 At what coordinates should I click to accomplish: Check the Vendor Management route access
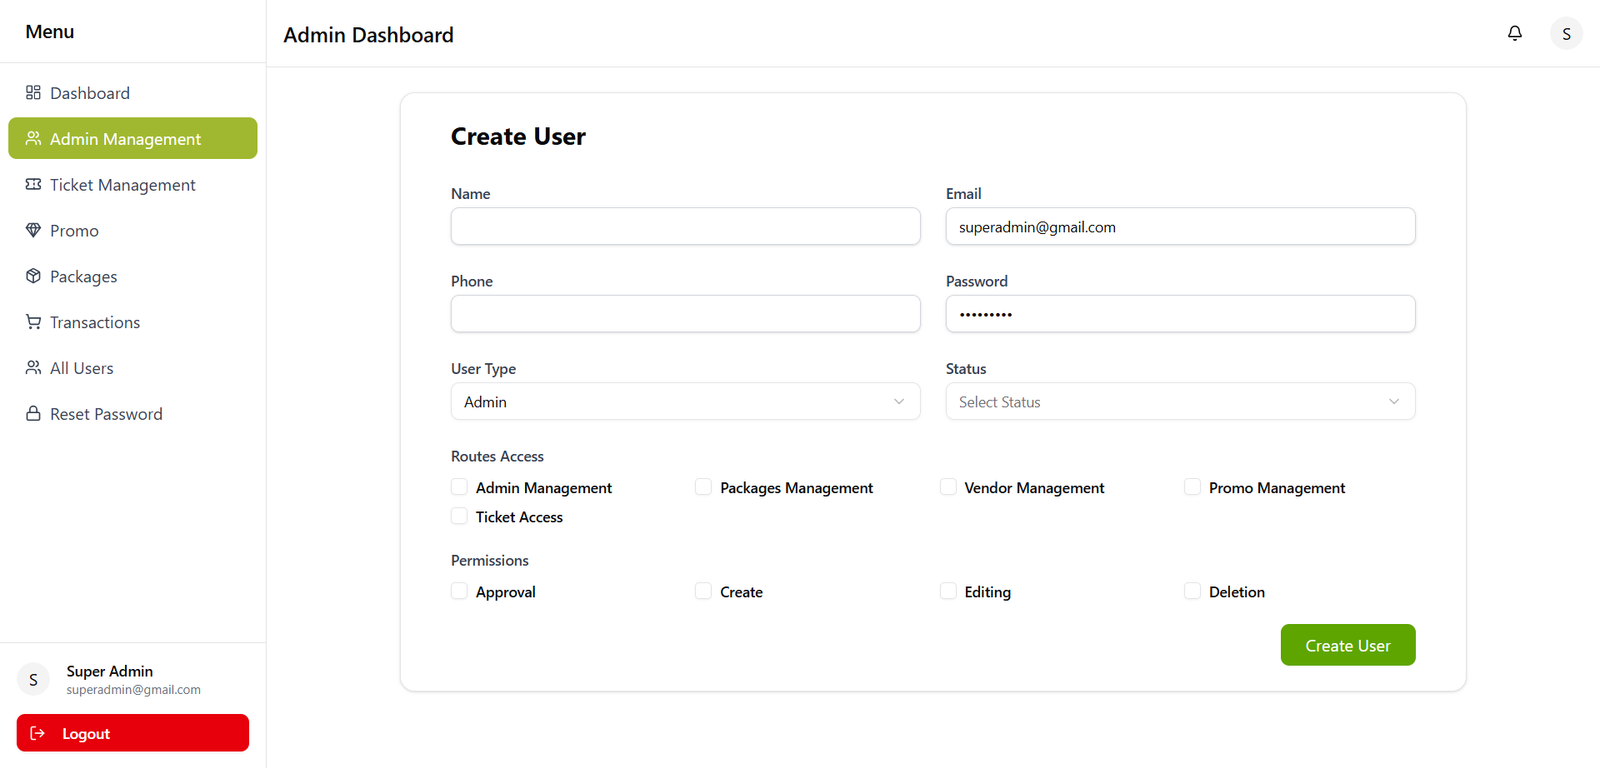pos(948,487)
